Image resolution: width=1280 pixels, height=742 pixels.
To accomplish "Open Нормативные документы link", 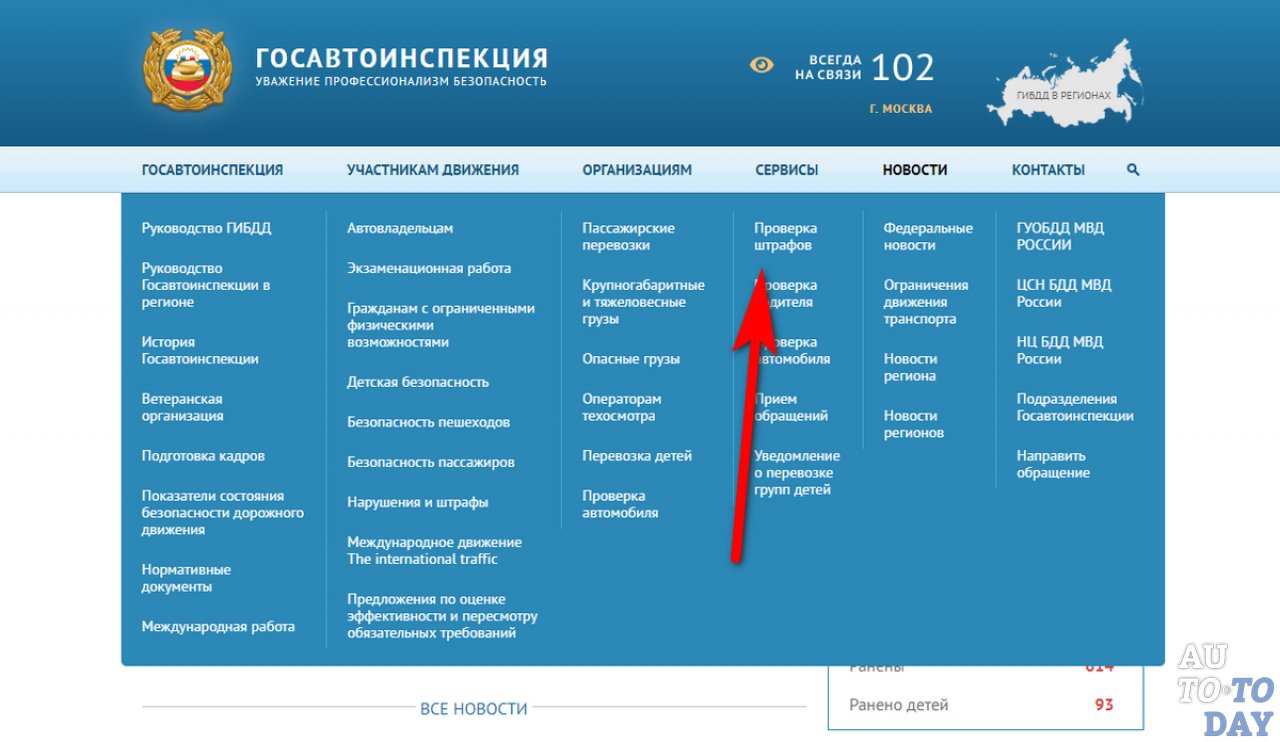I will click(186, 578).
